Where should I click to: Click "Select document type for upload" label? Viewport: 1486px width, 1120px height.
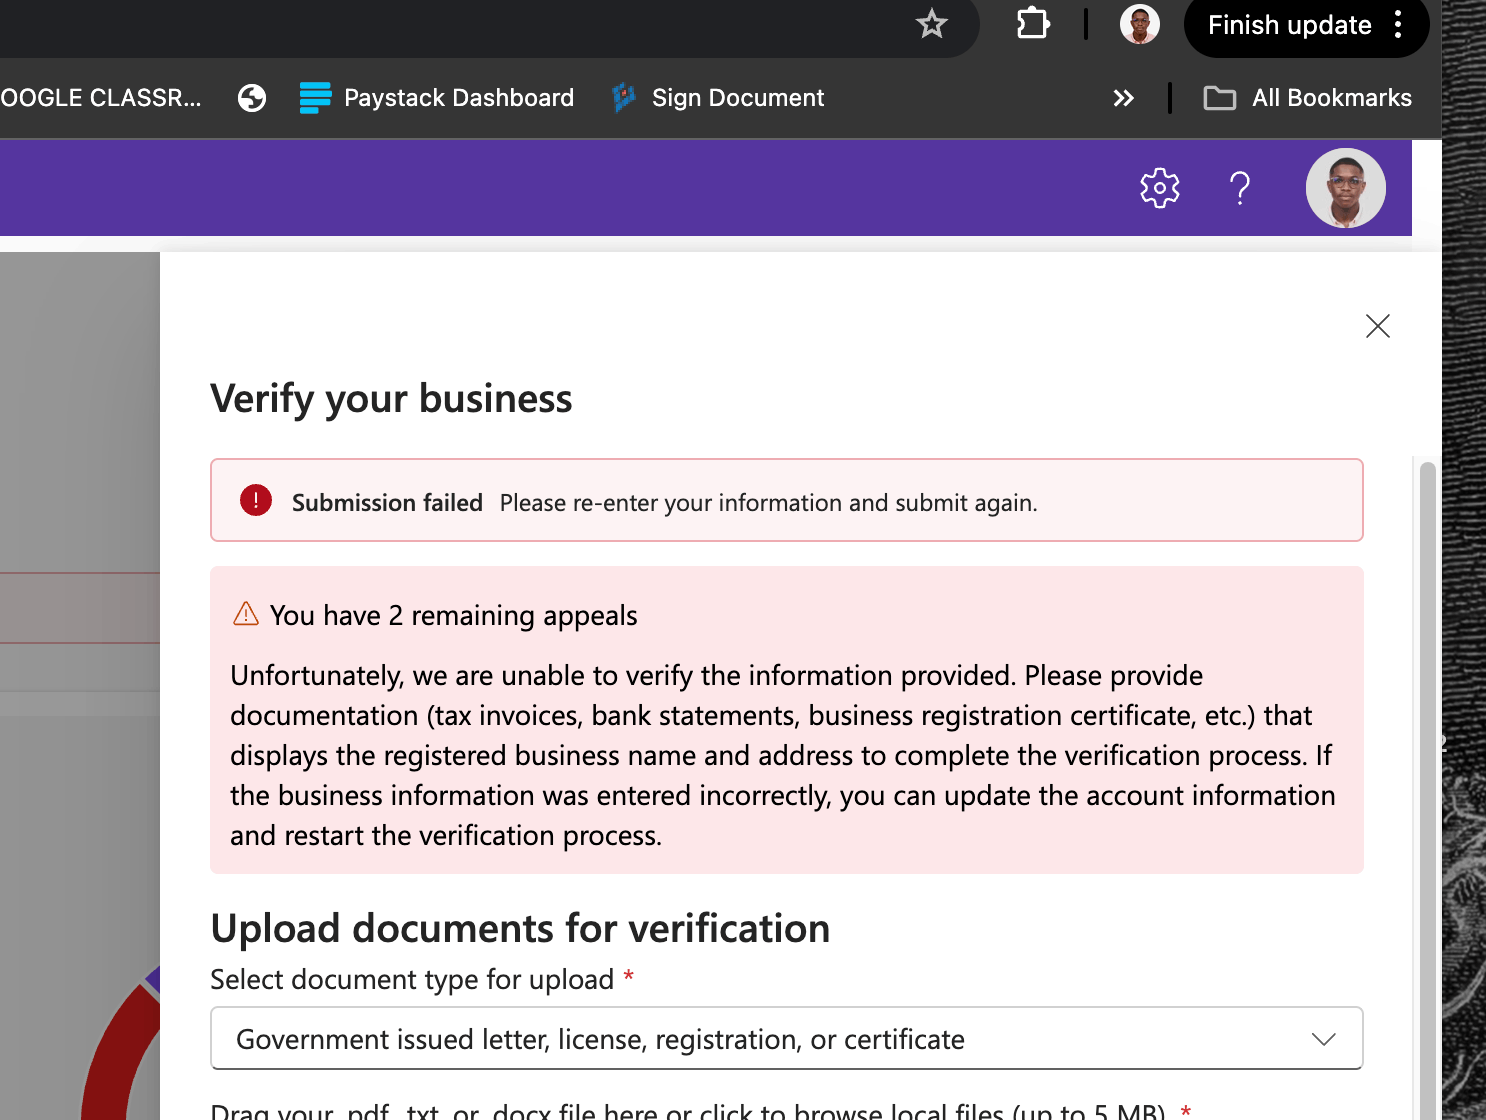click(412, 980)
